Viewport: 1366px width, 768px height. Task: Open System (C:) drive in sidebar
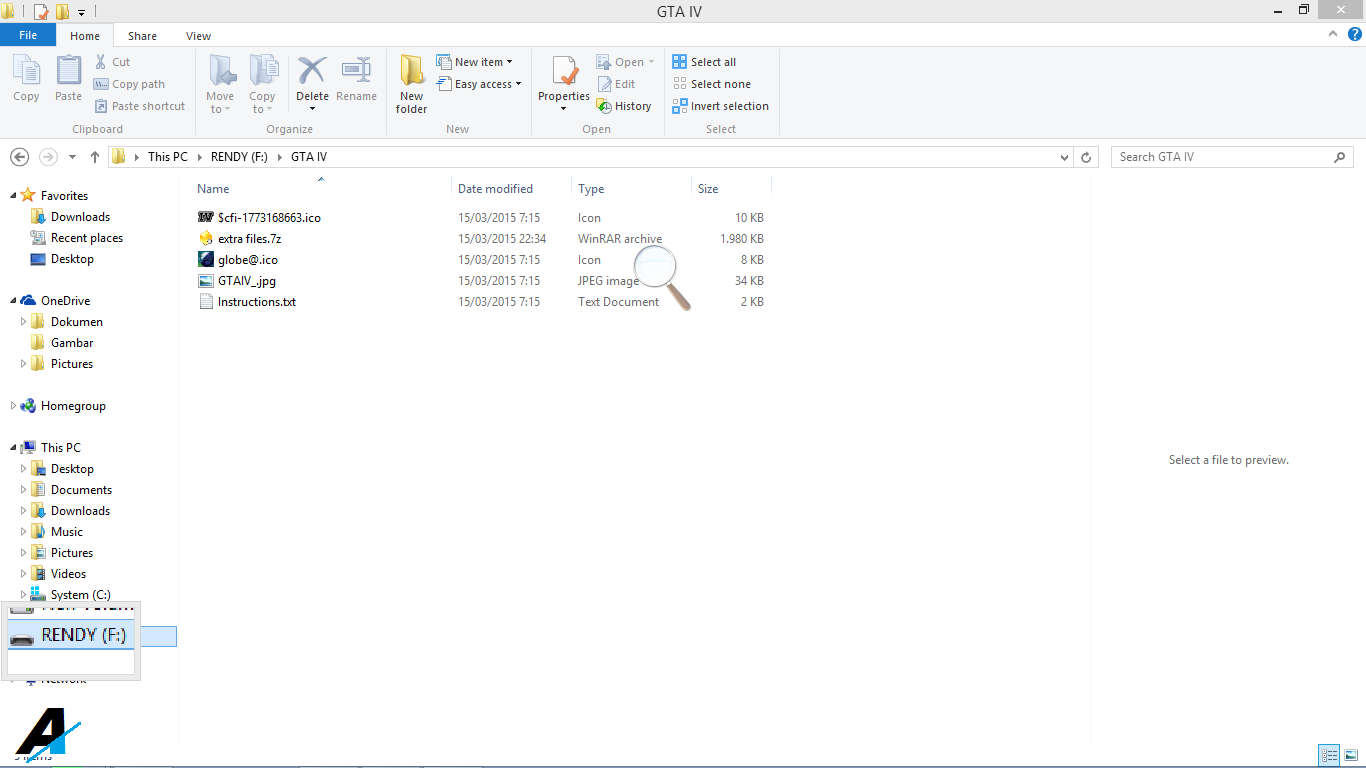[80, 595]
